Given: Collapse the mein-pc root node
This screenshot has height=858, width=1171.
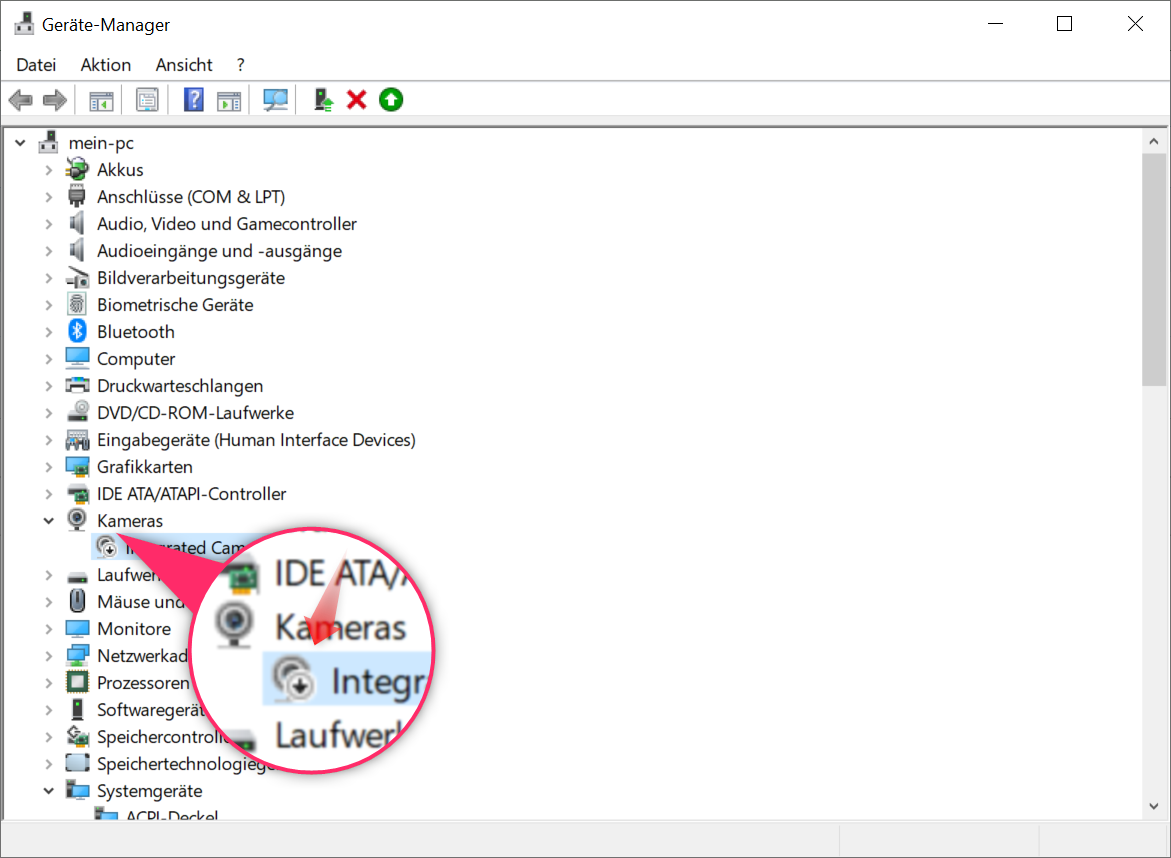Looking at the screenshot, I should (20, 143).
